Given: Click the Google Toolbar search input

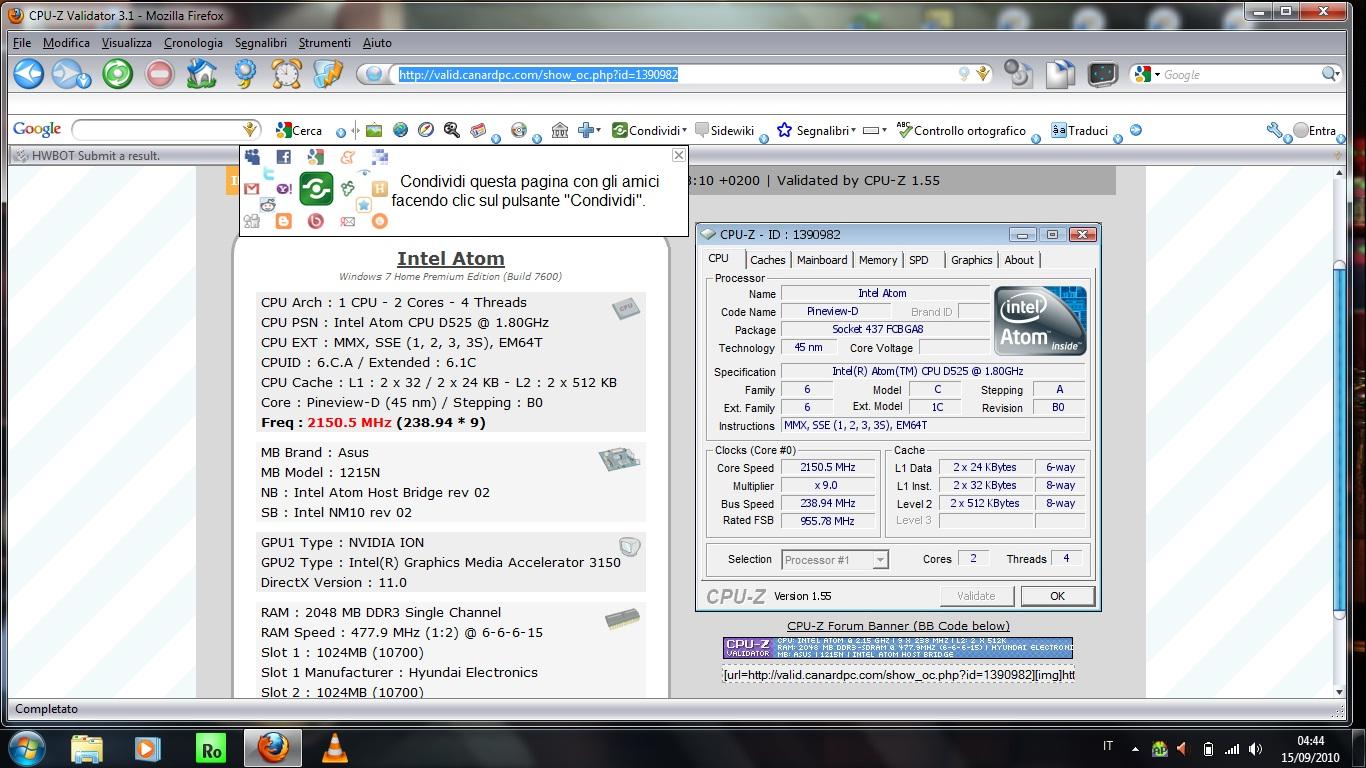Looking at the screenshot, I should click(158, 130).
